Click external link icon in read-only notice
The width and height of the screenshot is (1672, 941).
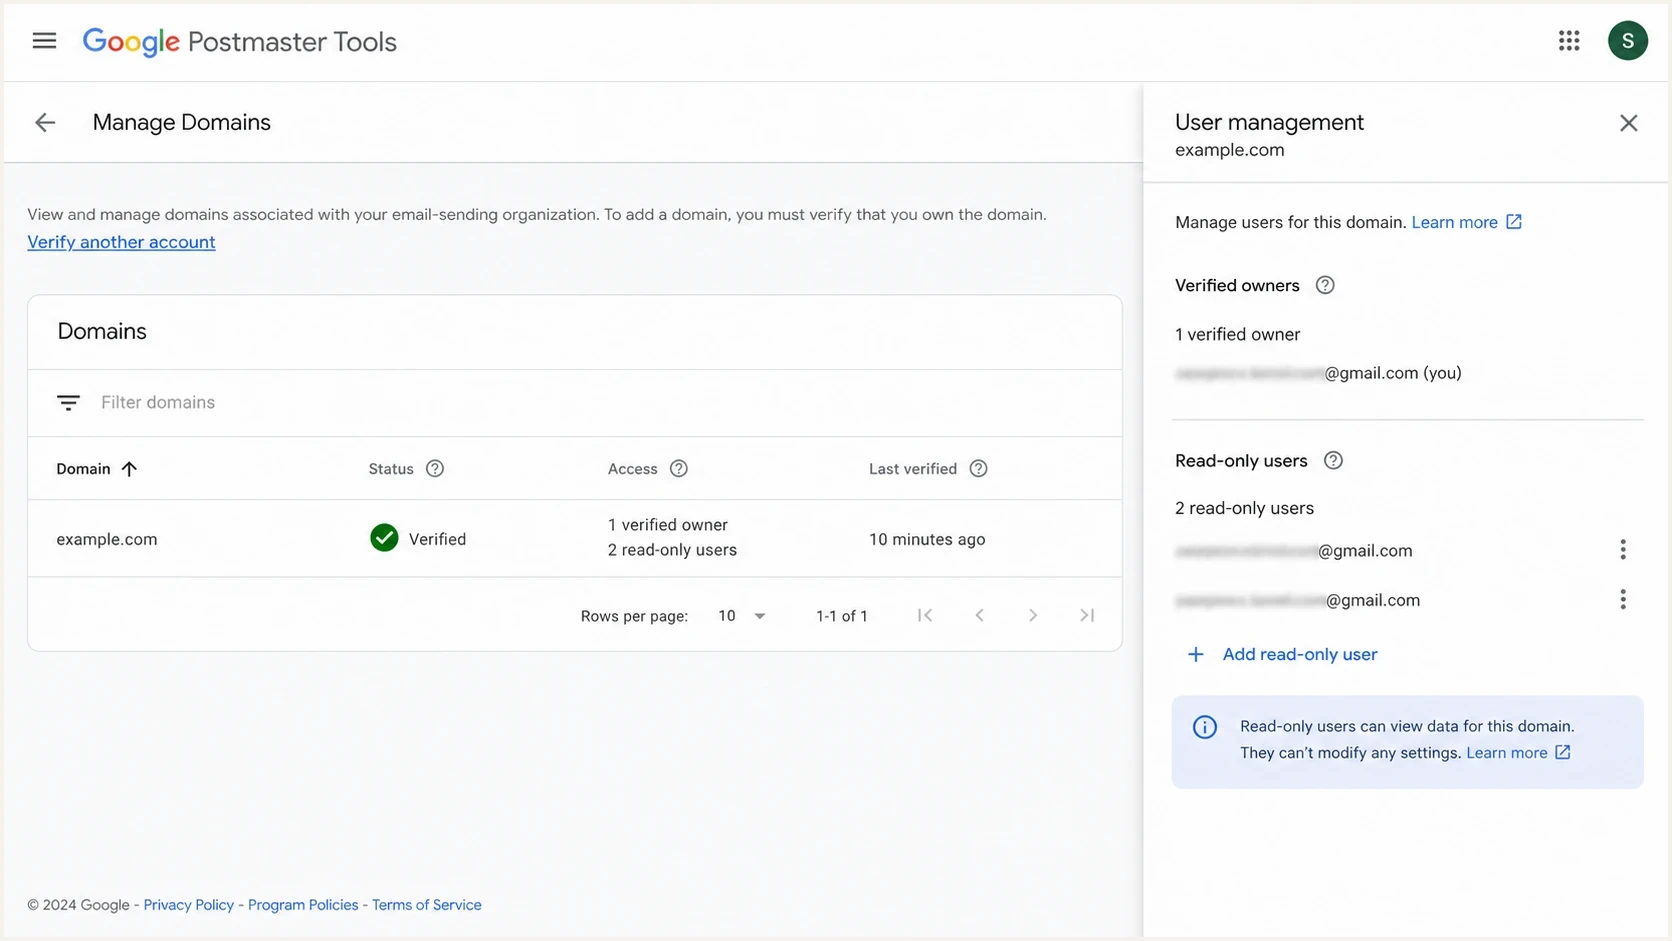[1563, 752]
